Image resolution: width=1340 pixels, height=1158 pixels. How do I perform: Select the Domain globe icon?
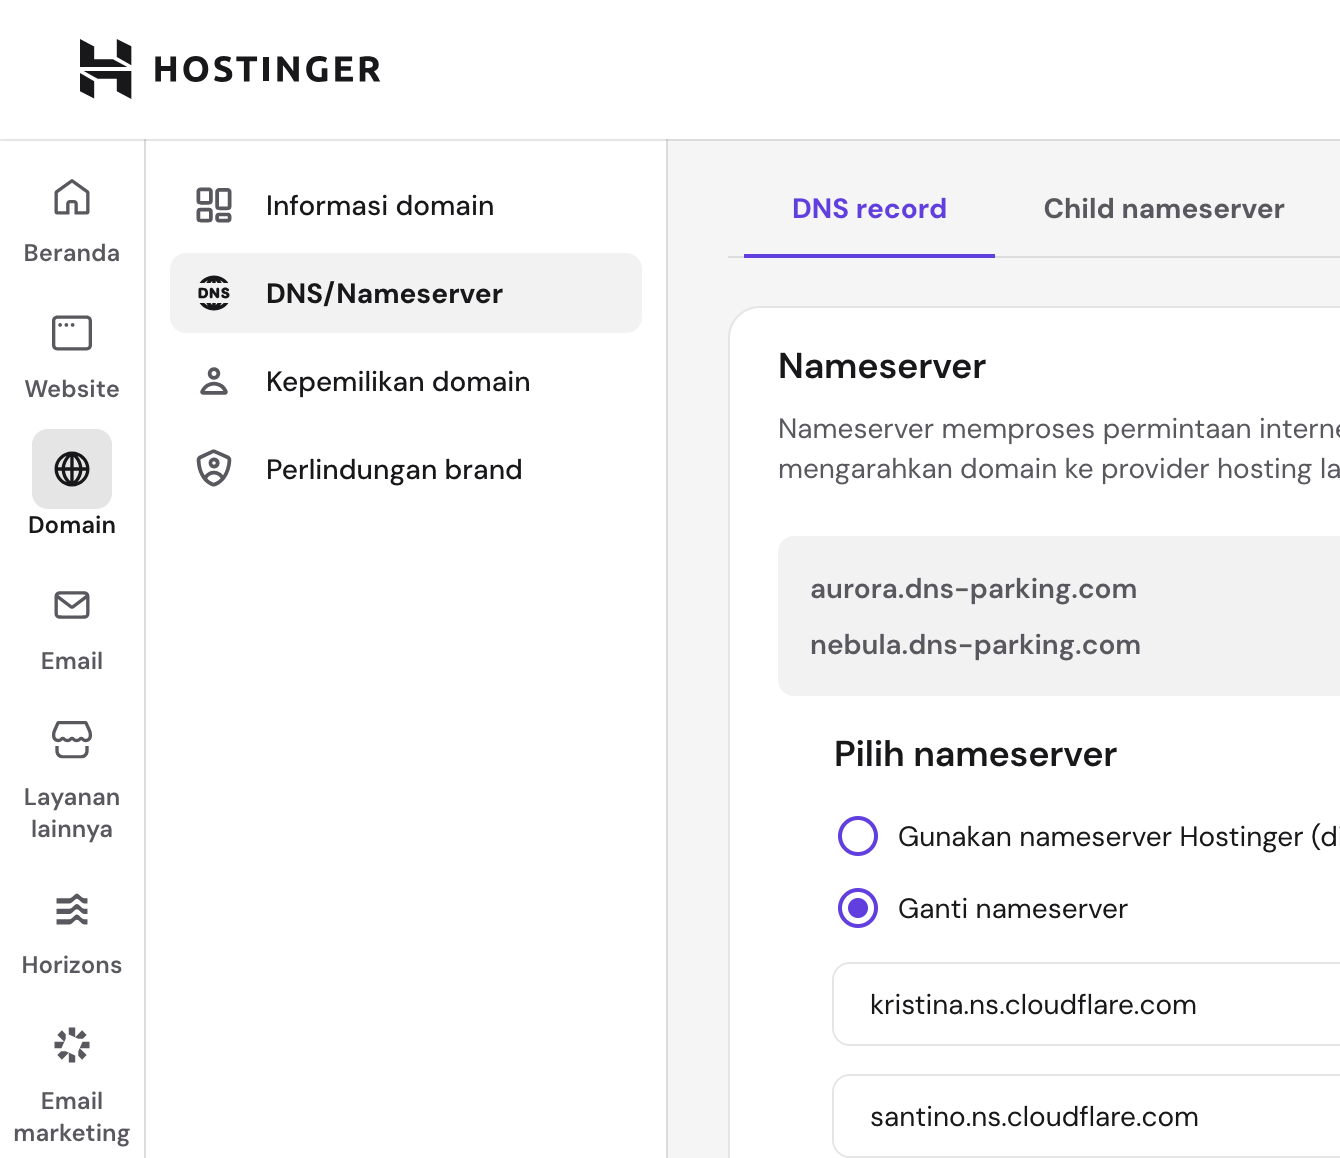coord(72,469)
